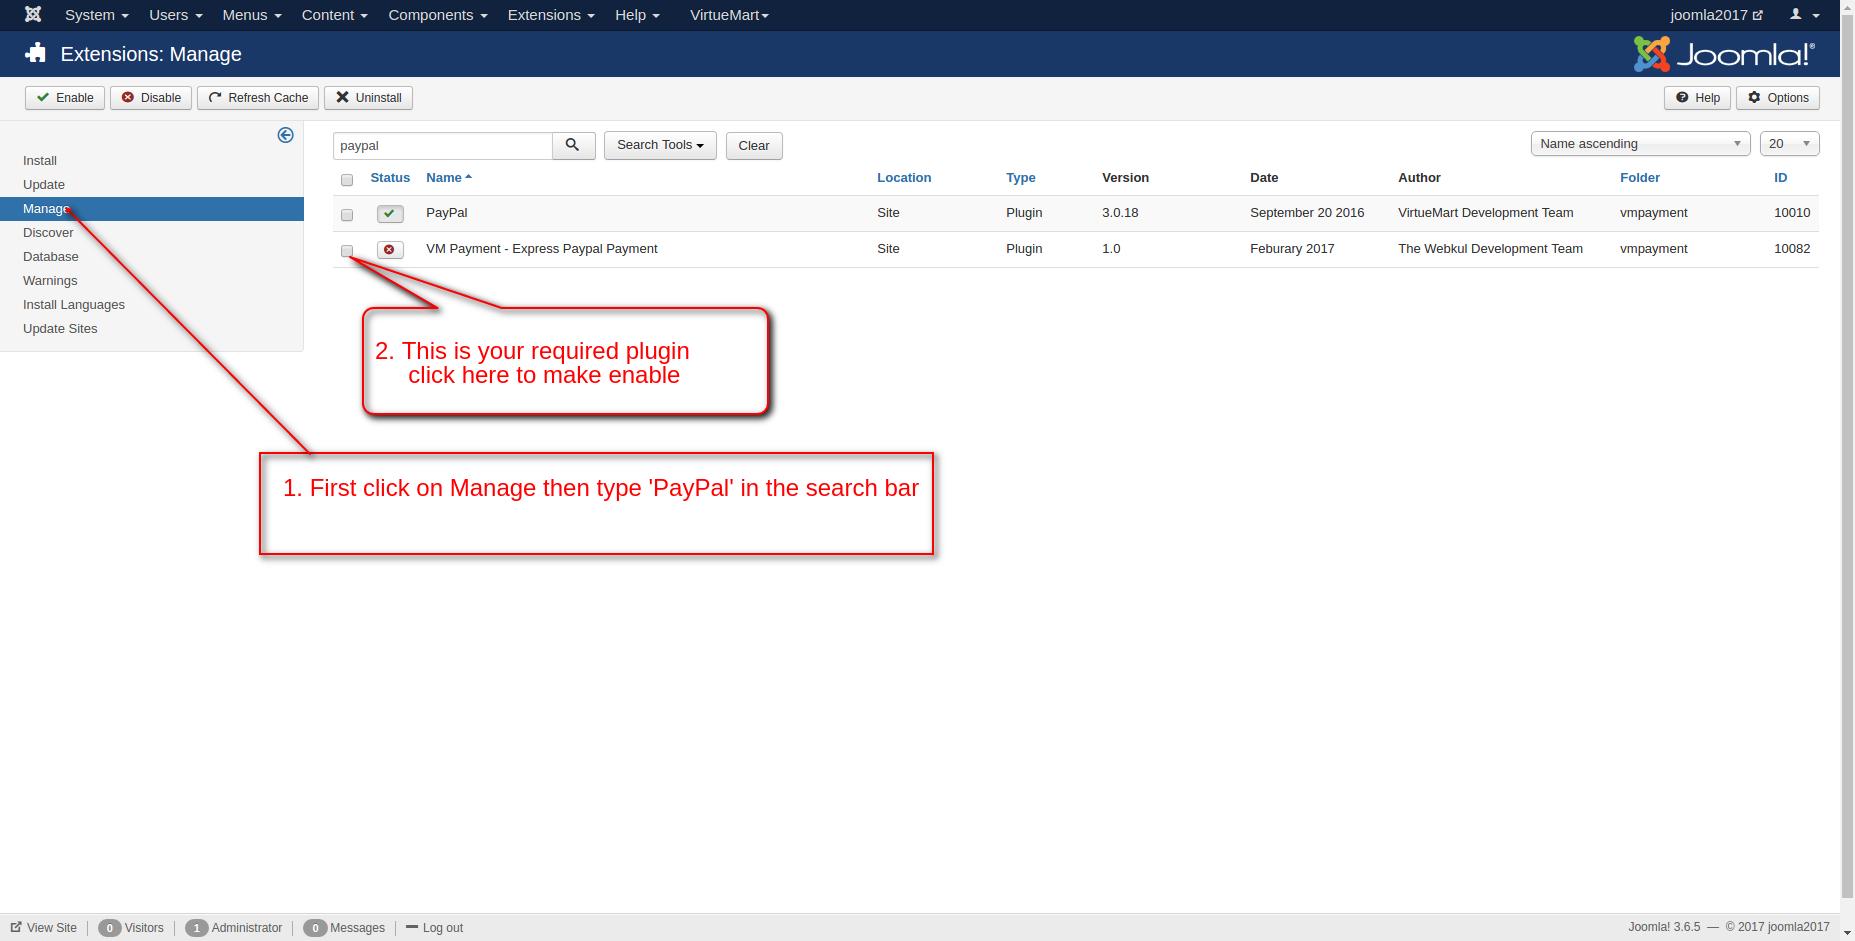The image size is (1855, 941).
Task: Sort by the Location column header
Action: 904,178
